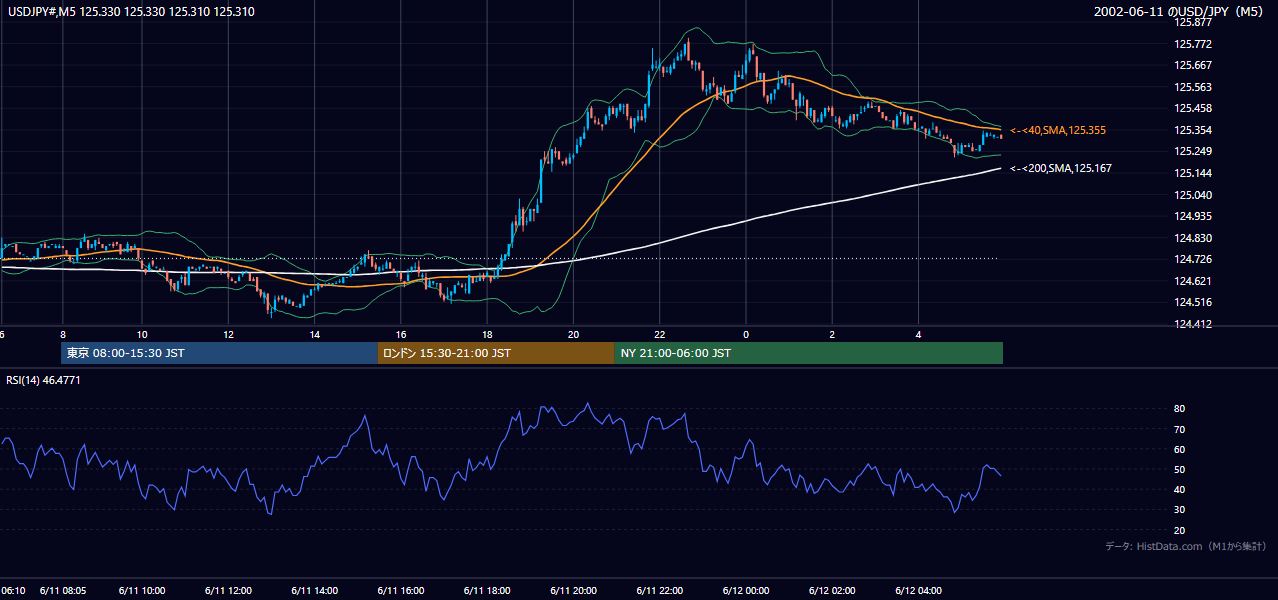Click price axis value 125.667

[1194, 65]
